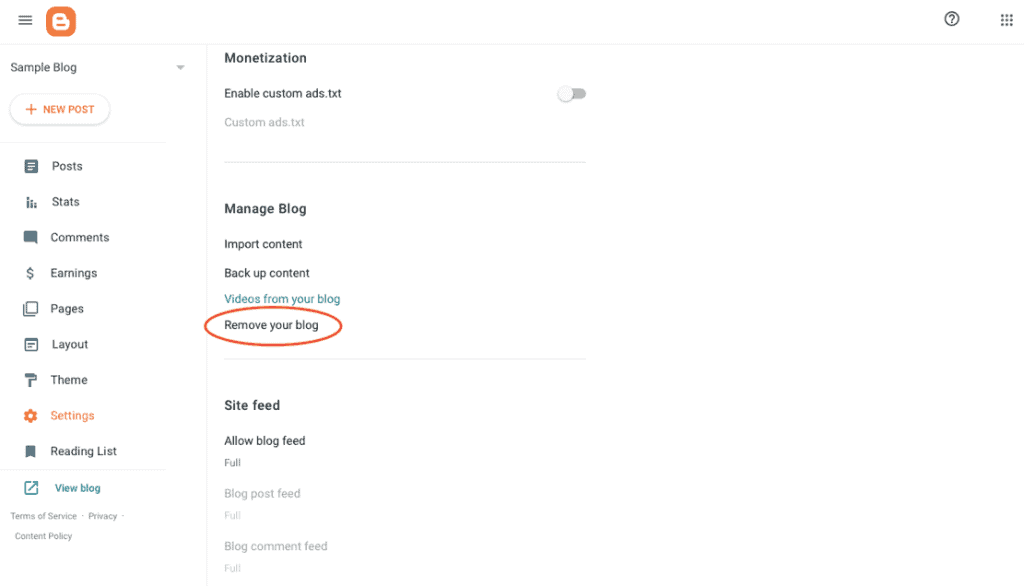Open the Comments section
This screenshot has height=586, width=1024.
point(79,237)
